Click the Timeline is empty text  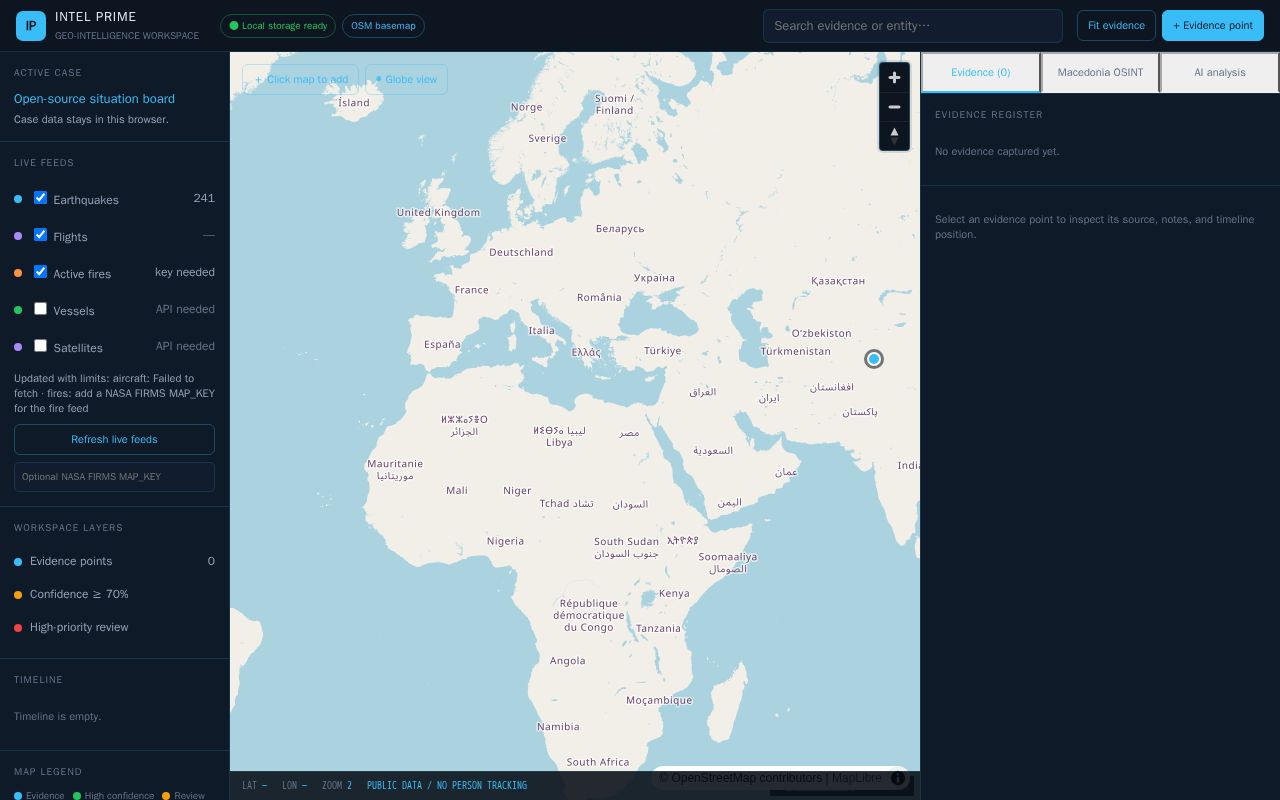click(x=57, y=716)
